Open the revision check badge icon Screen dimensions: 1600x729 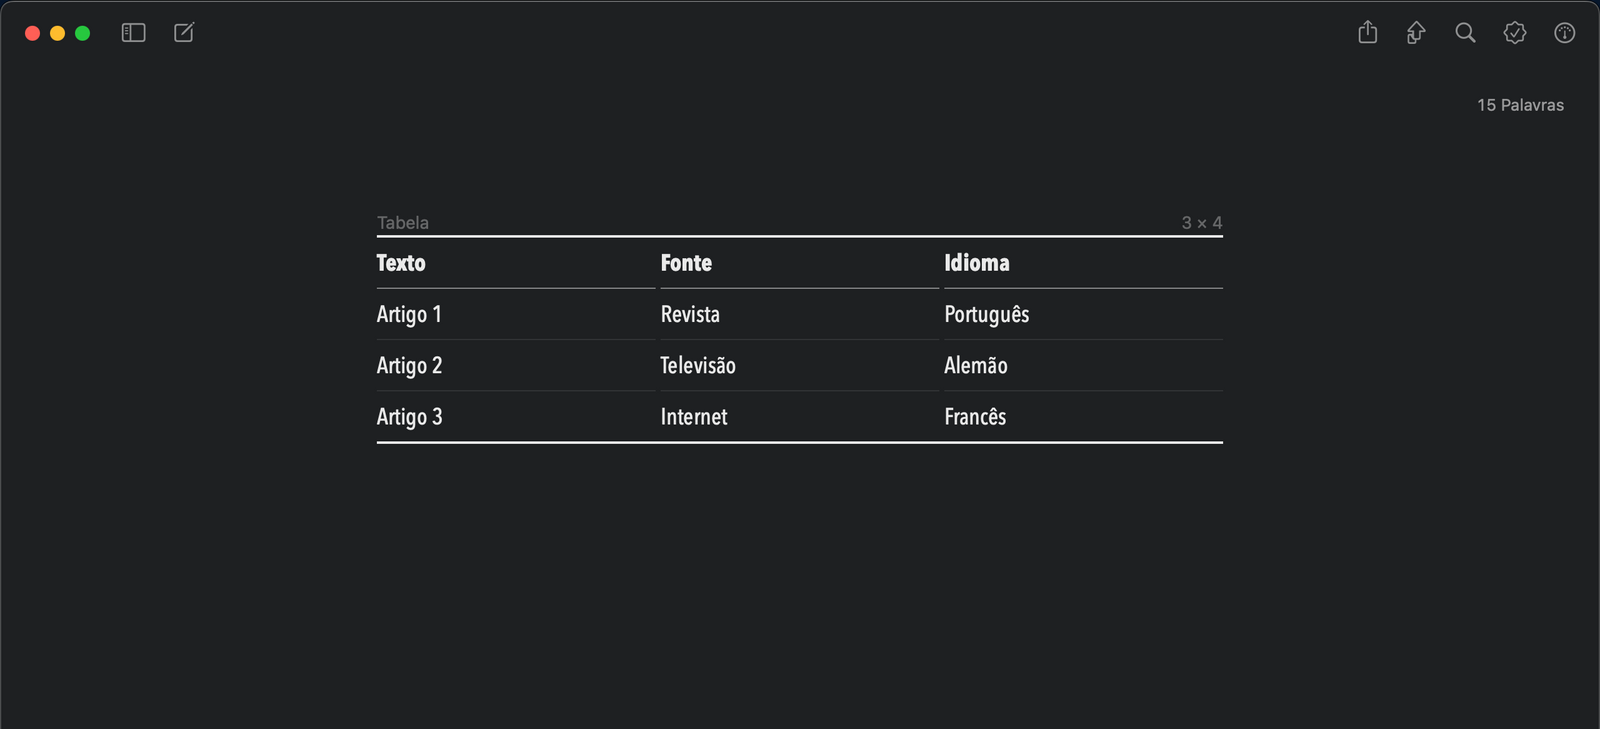point(1515,33)
